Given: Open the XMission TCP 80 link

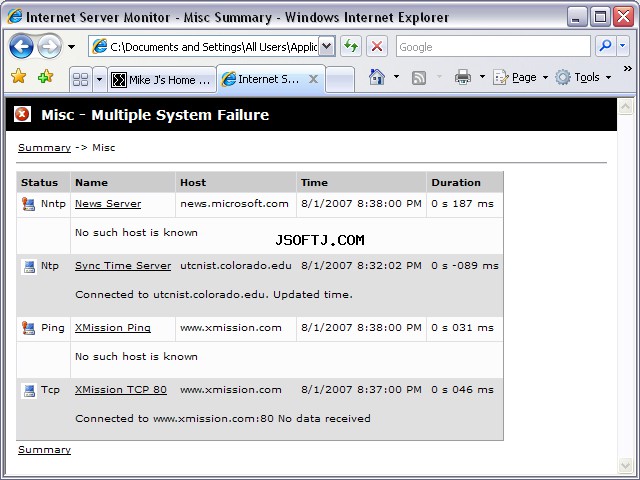Looking at the screenshot, I should 121,390.
